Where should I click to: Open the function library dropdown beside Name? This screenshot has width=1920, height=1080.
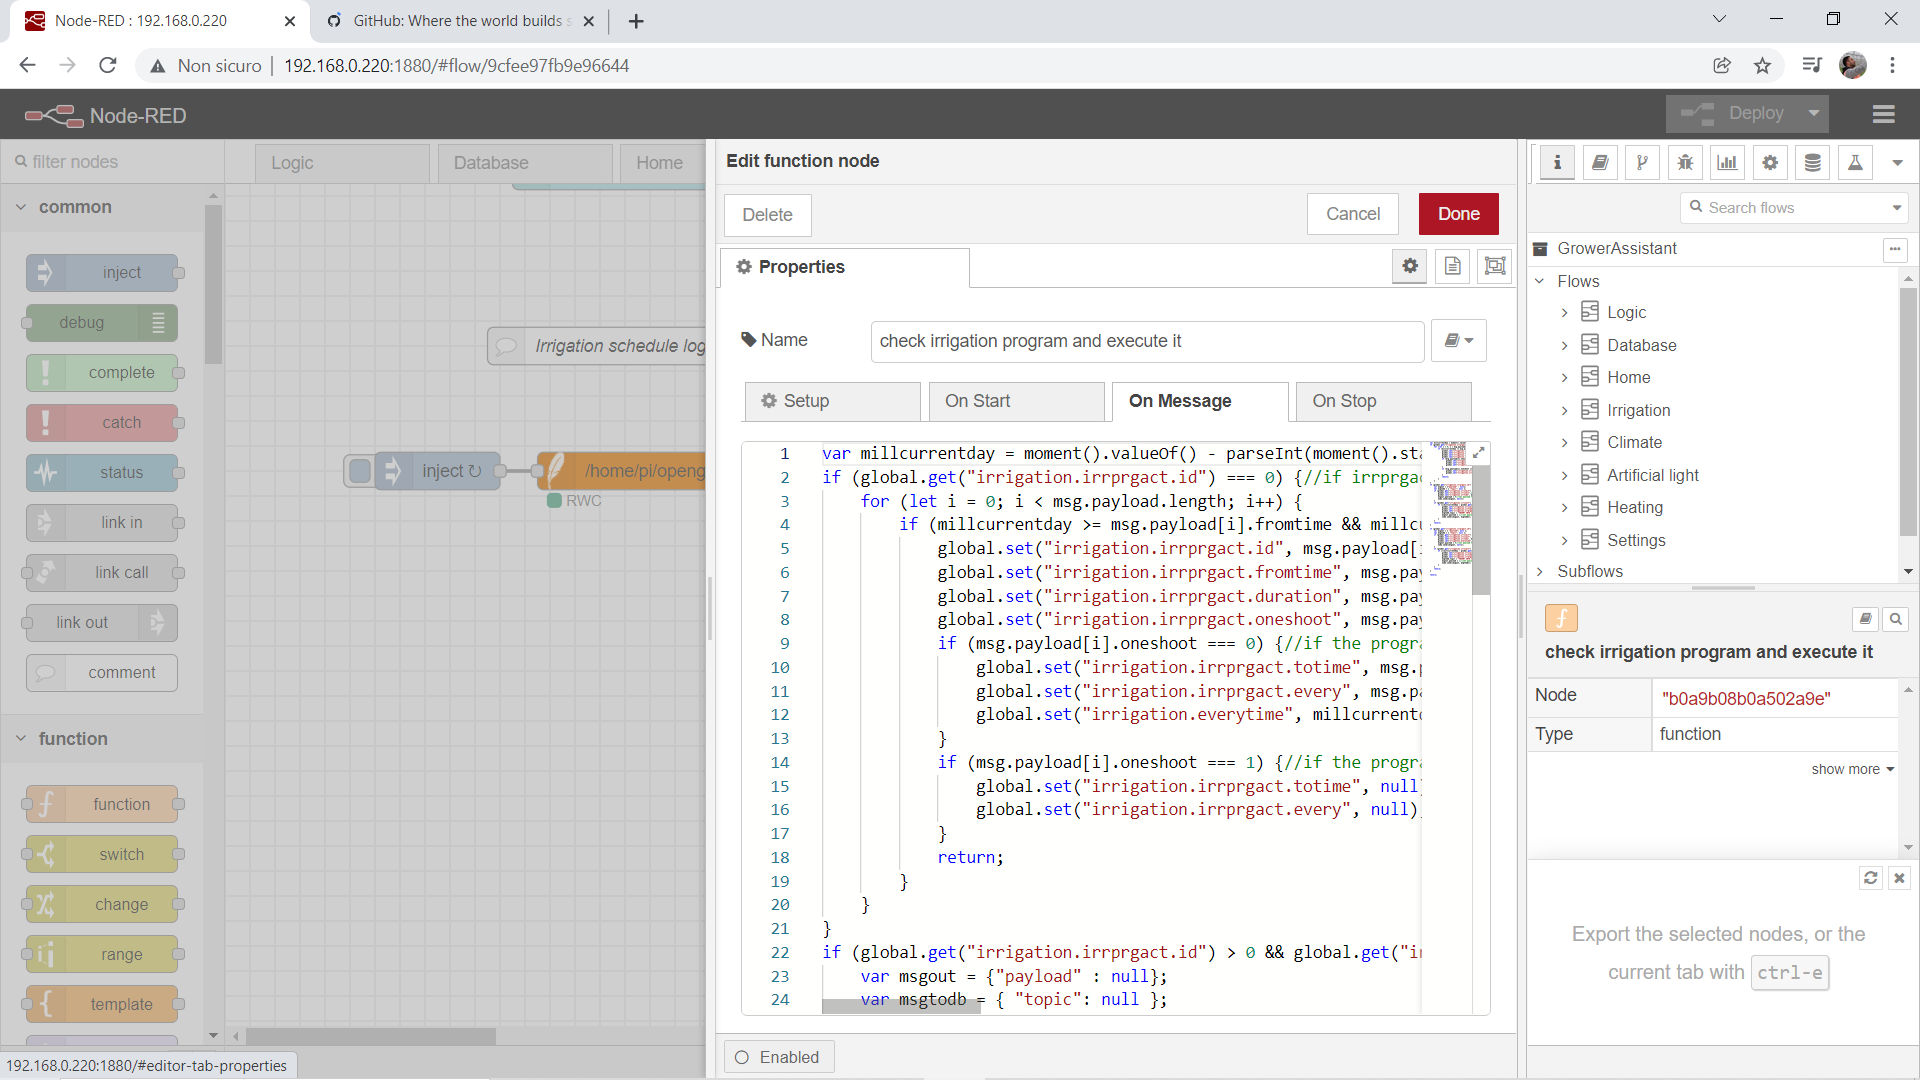pos(1458,341)
